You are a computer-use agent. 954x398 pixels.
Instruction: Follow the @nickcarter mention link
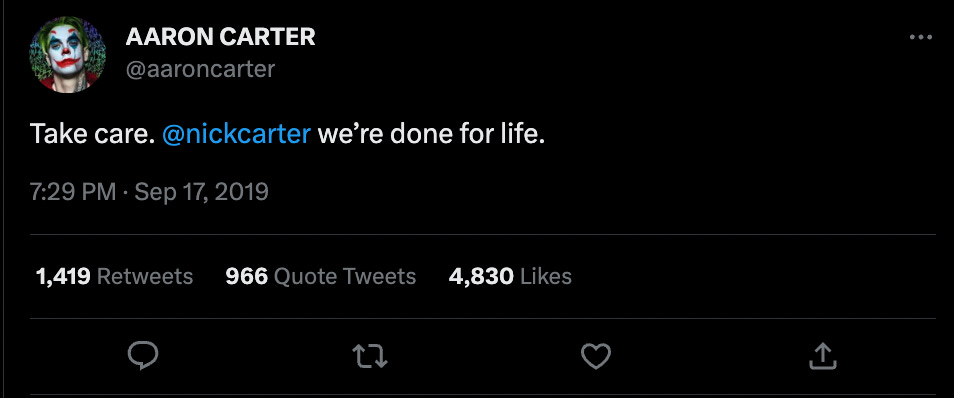[x=237, y=134]
